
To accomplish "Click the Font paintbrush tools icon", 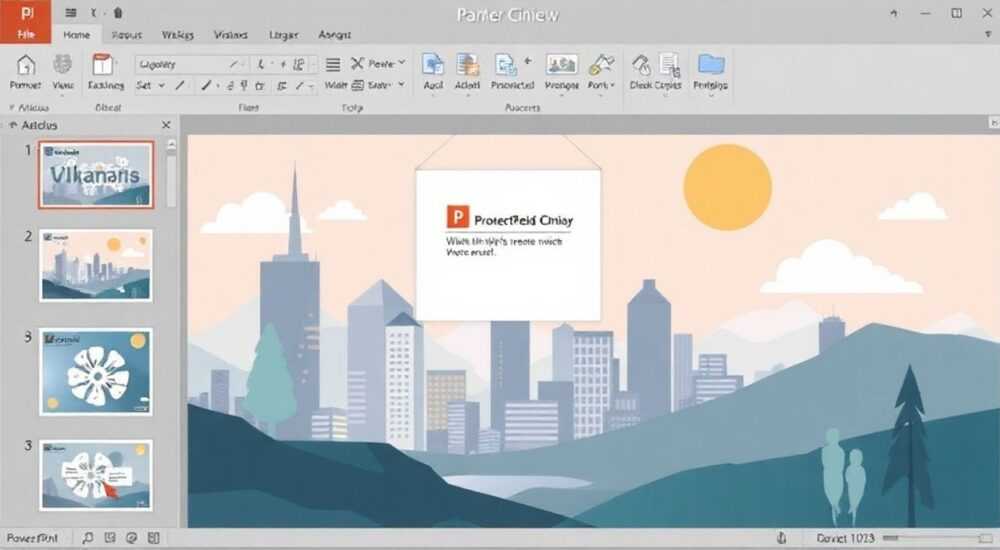I will [601, 65].
